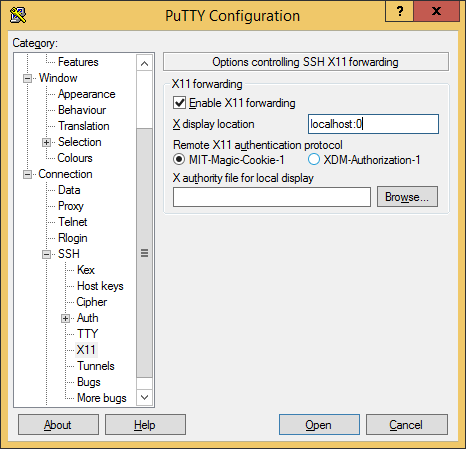Uncheck Enable X11 forwarding
This screenshot has width=466, height=449.
[179, 103]
